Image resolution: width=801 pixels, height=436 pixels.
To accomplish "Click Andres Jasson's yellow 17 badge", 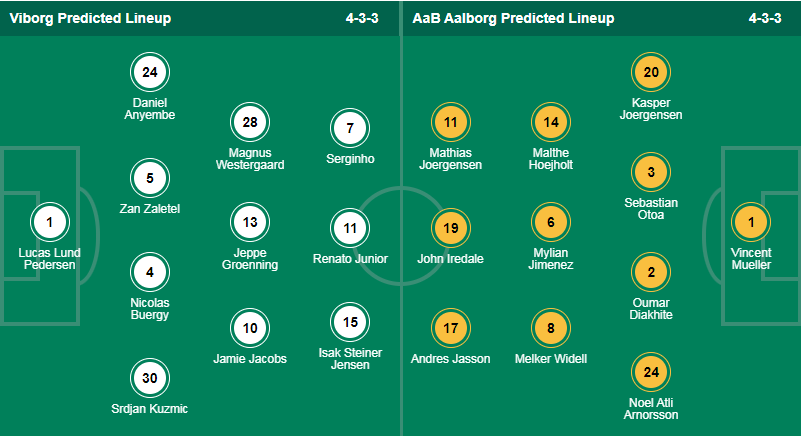I will click(x=451, y=328).
